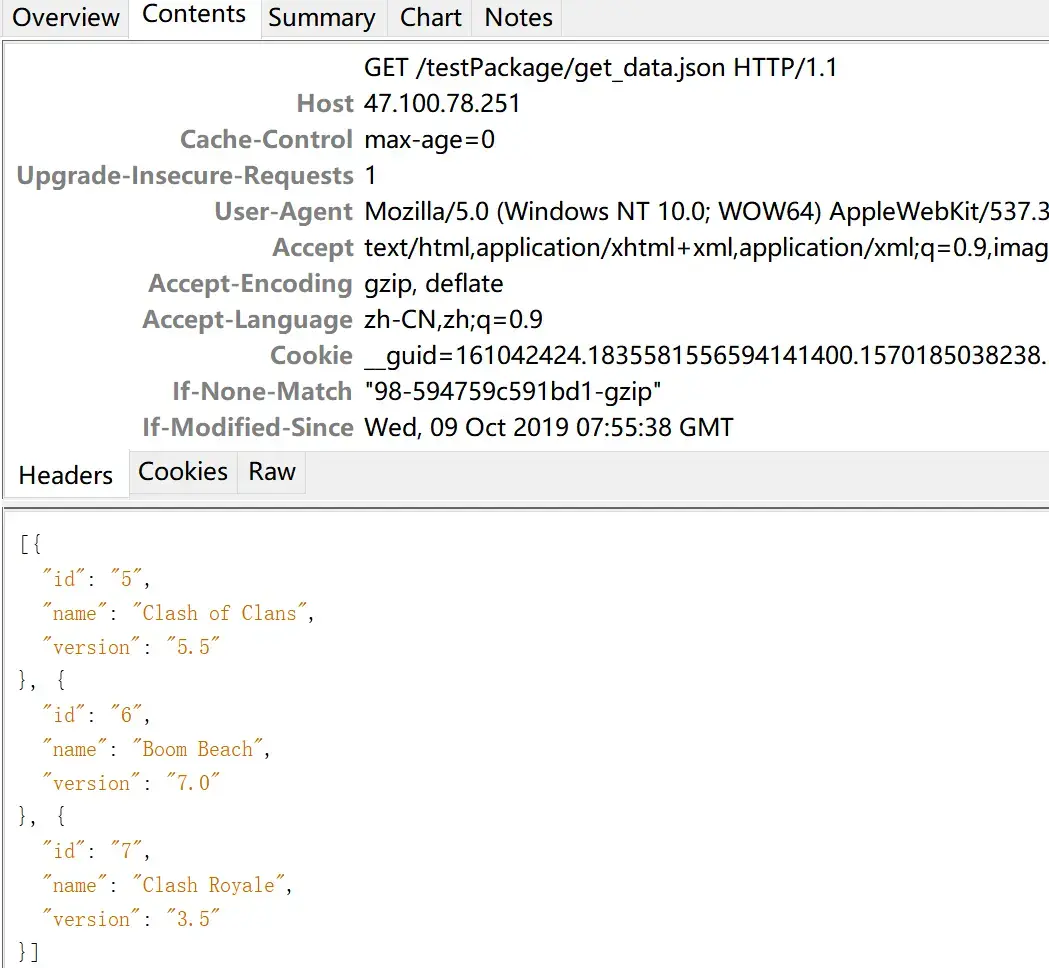
Task: Click the "version": "7.0" line
Action: click(130, 783)
